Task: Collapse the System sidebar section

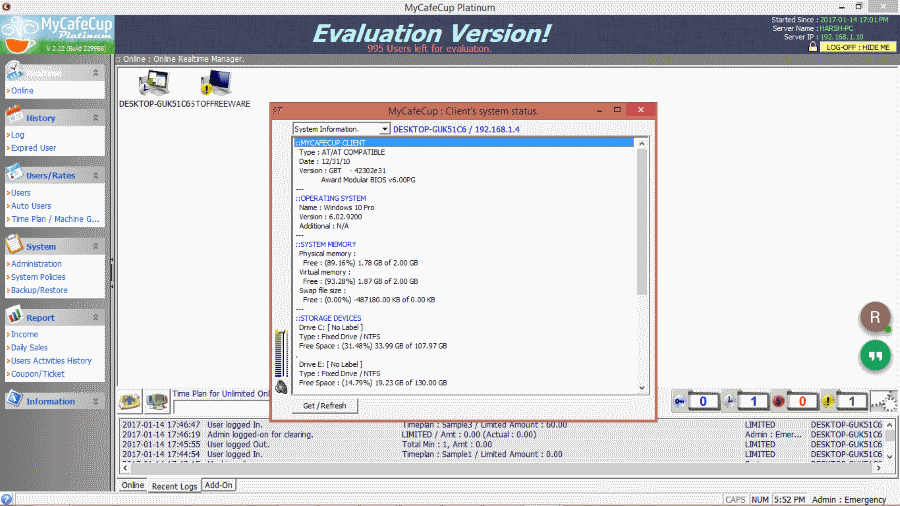Action: (96, 246)
